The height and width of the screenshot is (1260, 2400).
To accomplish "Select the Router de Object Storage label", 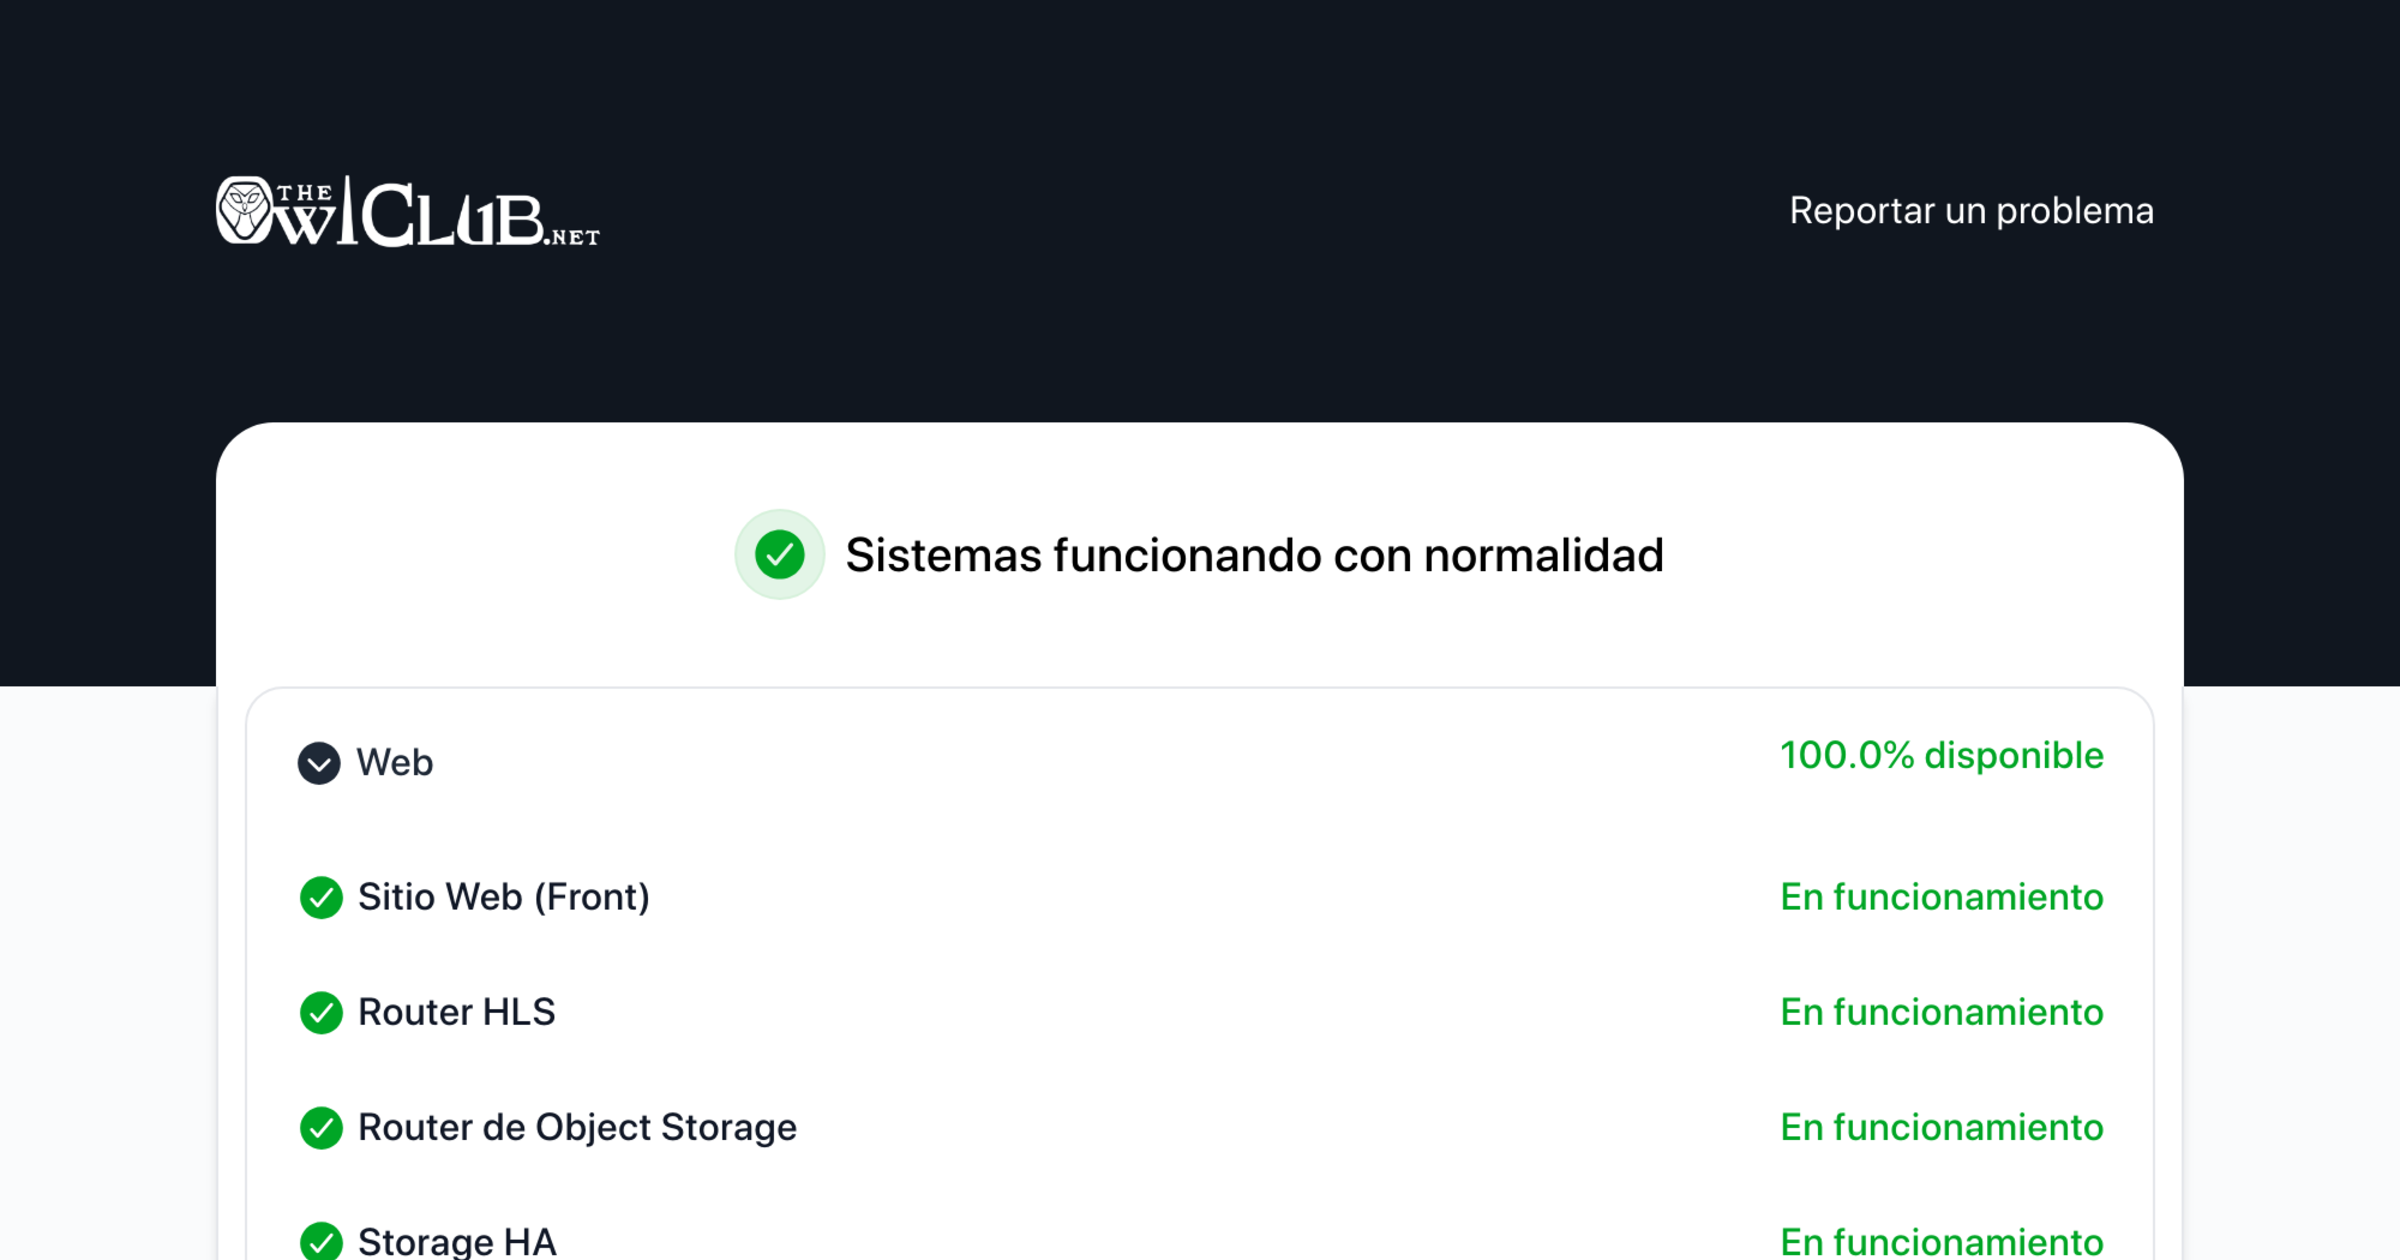I will click(577, 1127).
